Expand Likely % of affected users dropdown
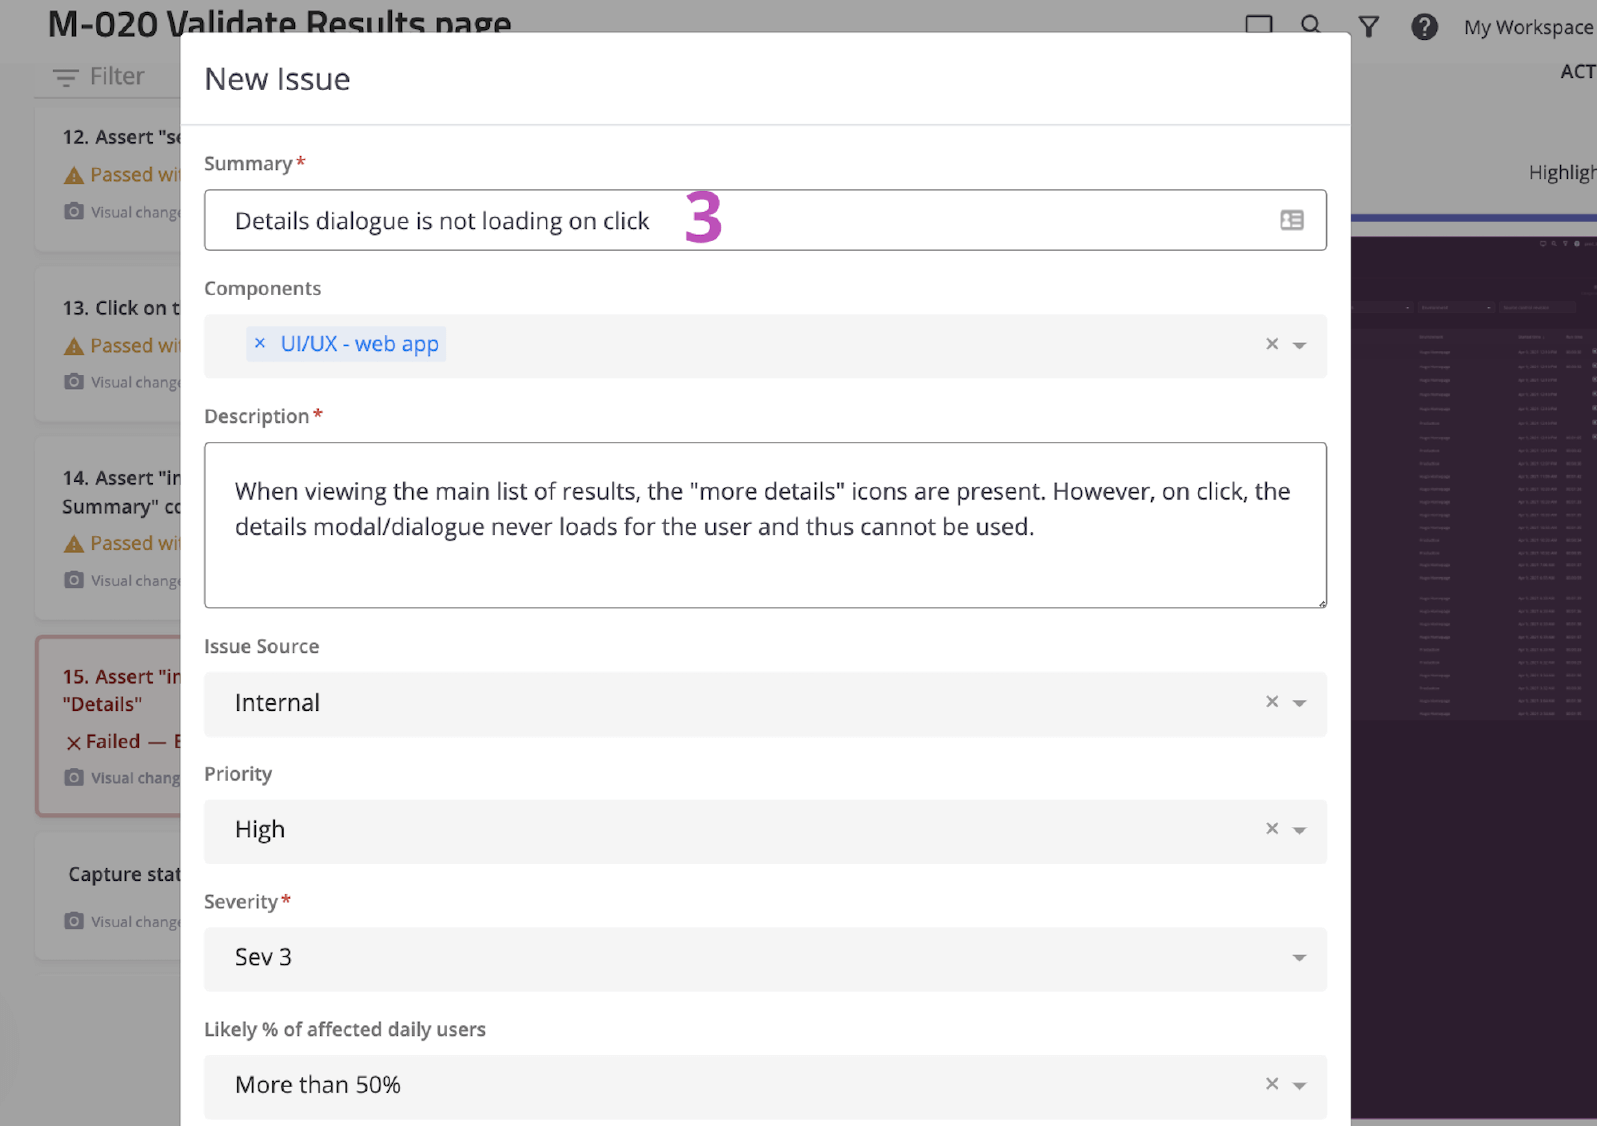The height and width of the screenshot is (1126, 1600). [x=1299, y=1085]
